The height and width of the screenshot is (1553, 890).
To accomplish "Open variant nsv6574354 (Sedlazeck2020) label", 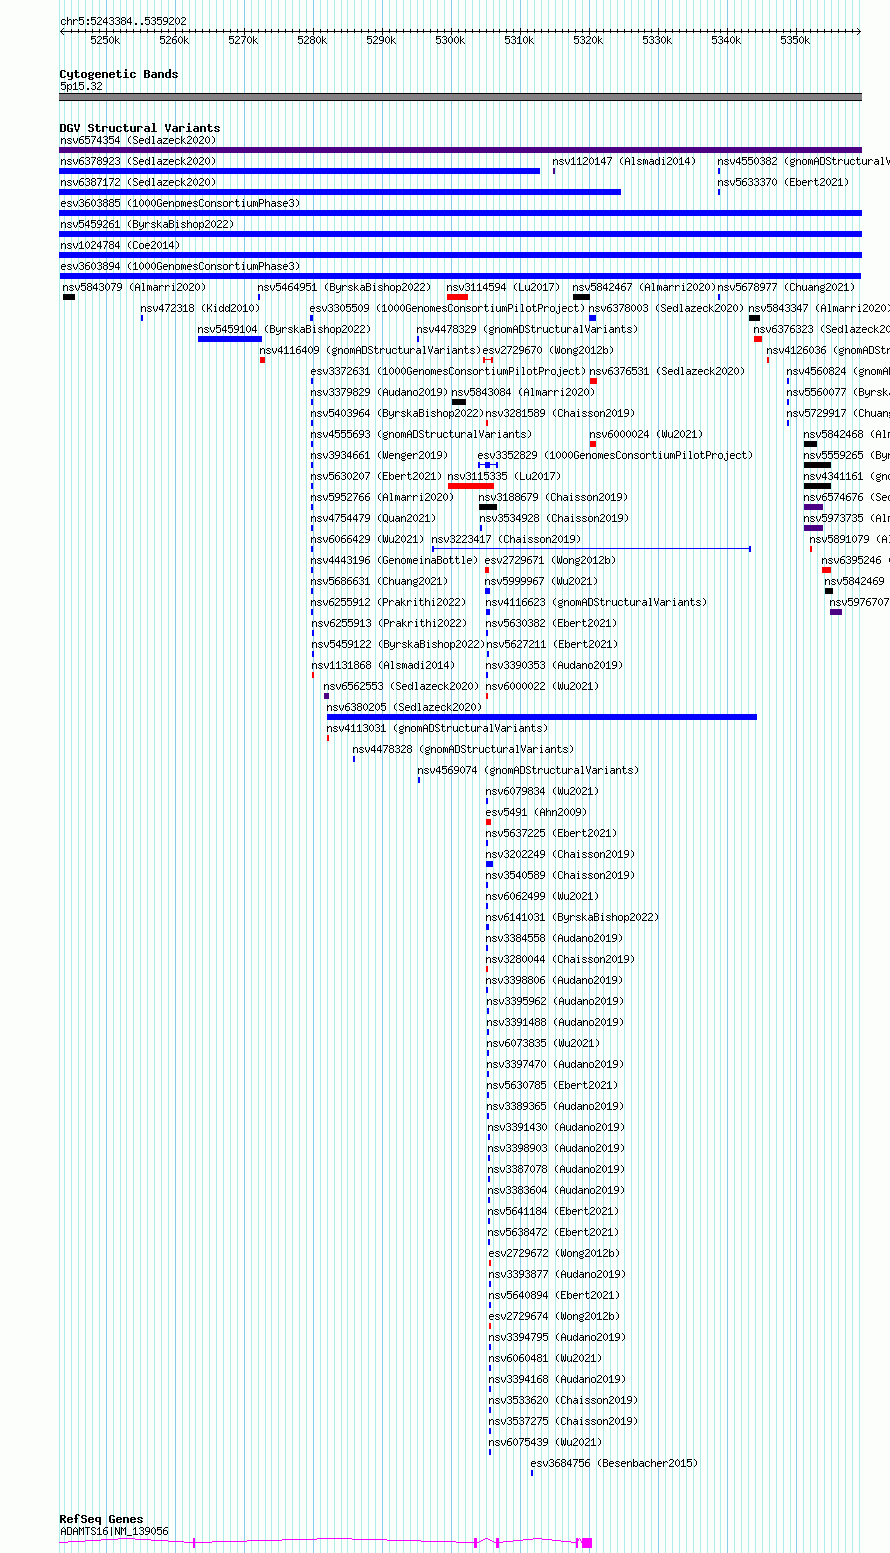I will pos(138,141).
